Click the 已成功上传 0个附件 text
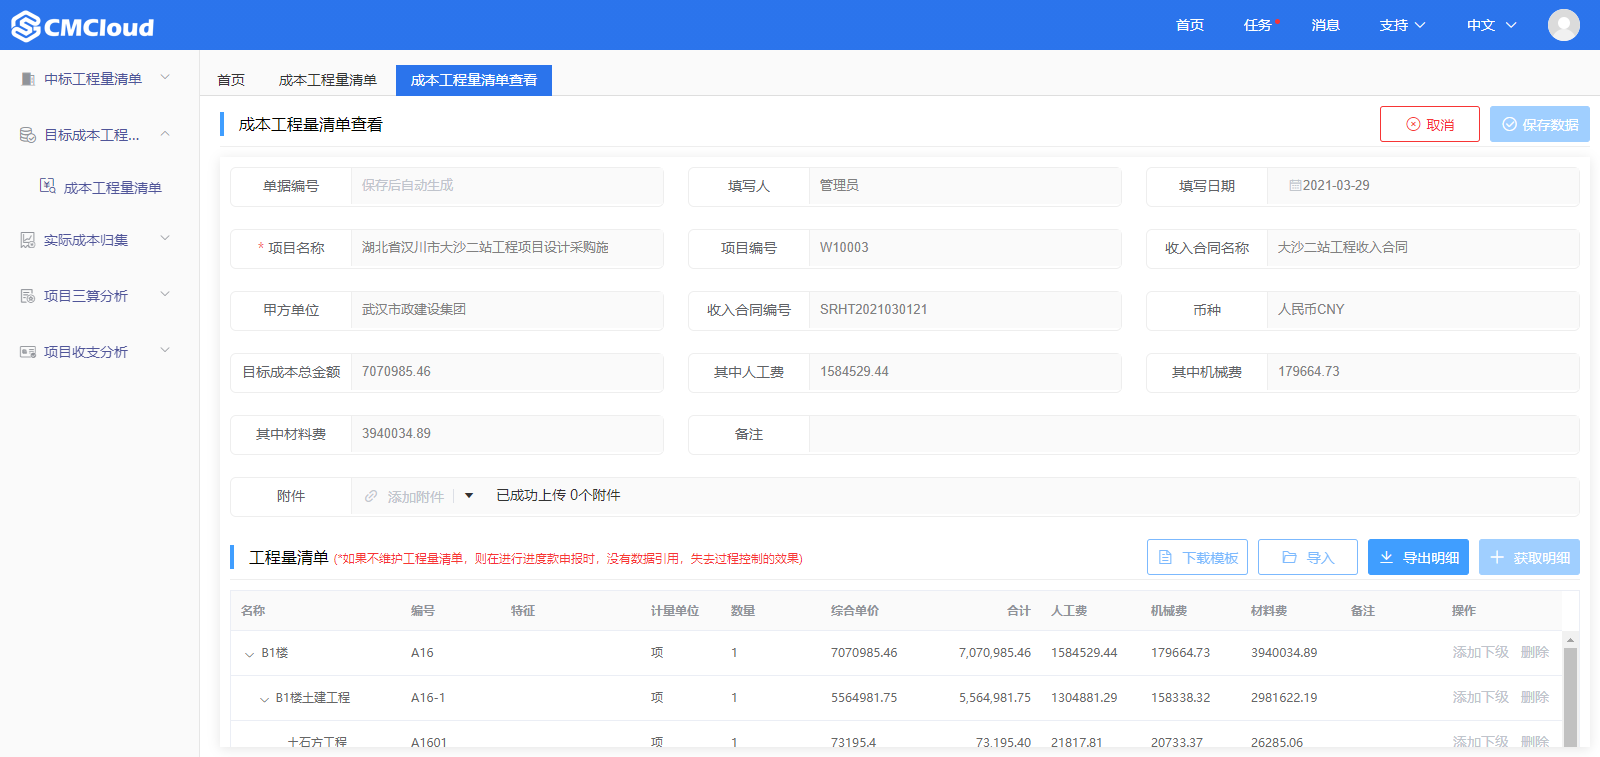Image resolution: width=1600 pixels, height=757 pixels. (x=558, y=495)
